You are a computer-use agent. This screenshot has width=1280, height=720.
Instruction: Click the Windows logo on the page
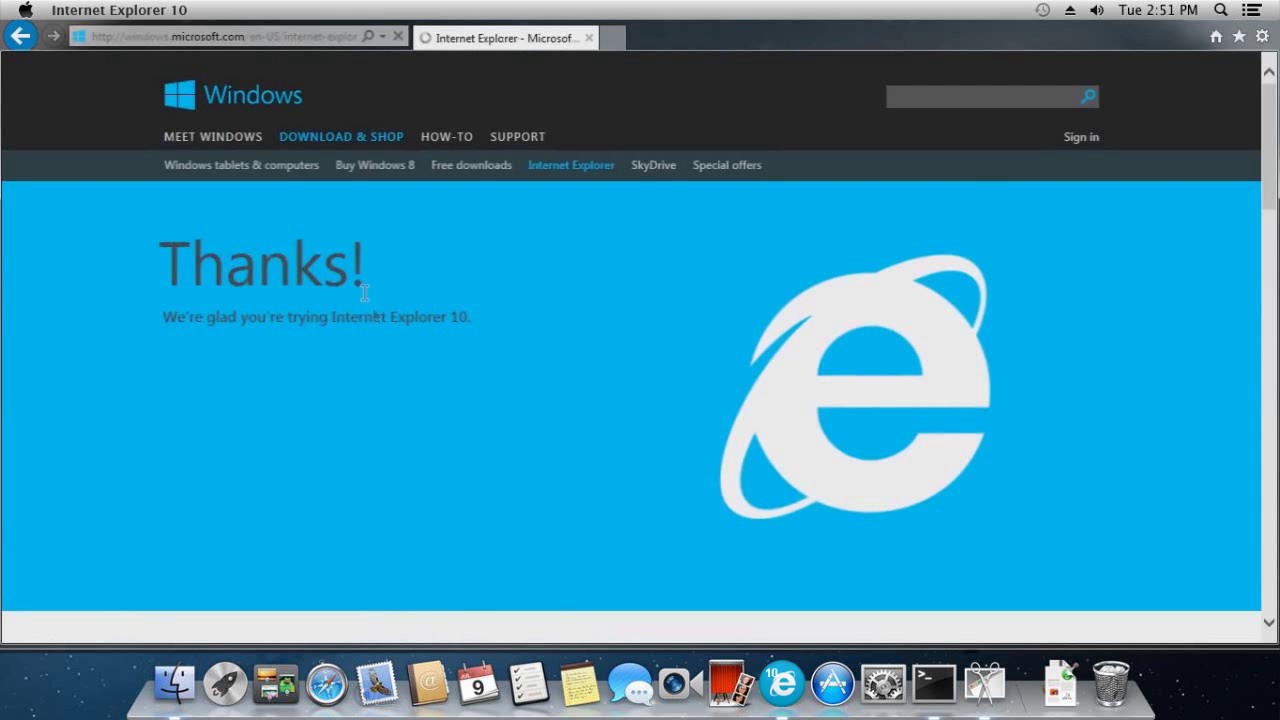pyautogui.click(x=233, y=95)
